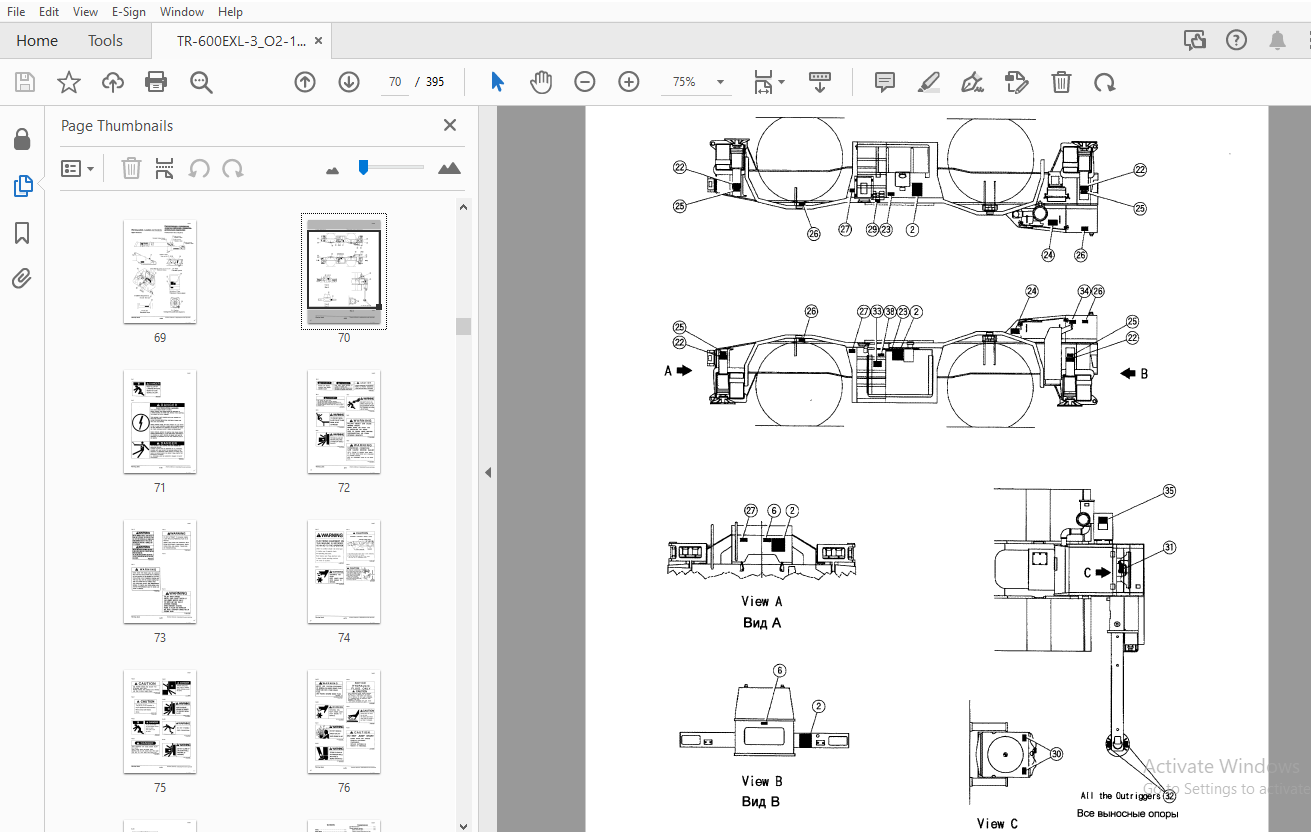The image size is (1311, 832).
Task: Click the read mode keyboard icon
Action: click(820, 82)
